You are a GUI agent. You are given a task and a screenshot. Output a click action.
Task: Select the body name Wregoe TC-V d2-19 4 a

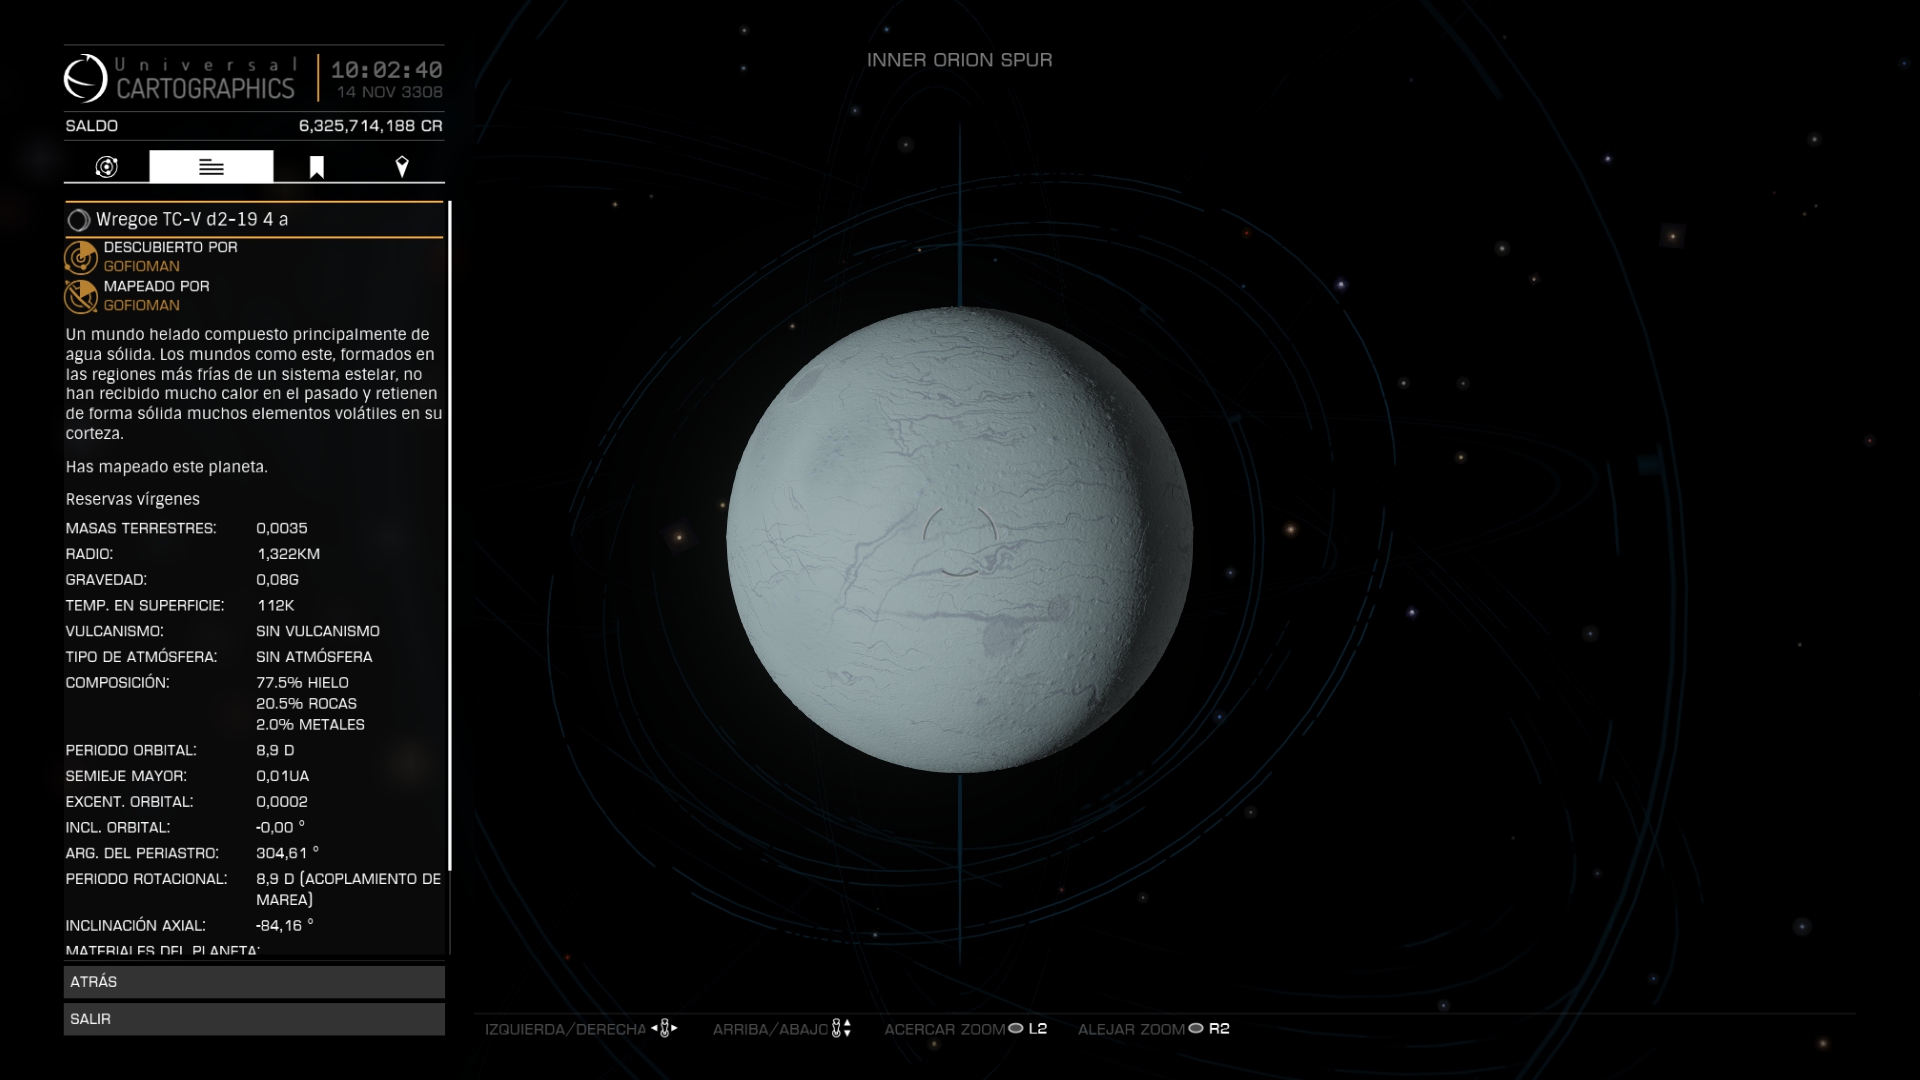[192, 219]
